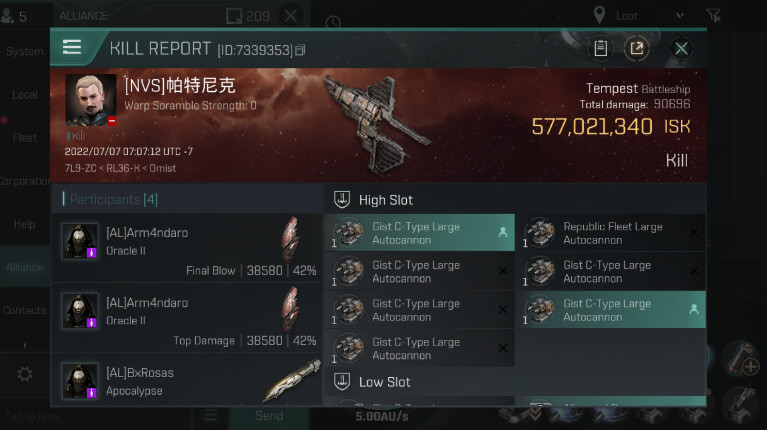Viewport: 767px width, 430px height.
Task: Share the kill report externally
Action: [x=636, y=48]
